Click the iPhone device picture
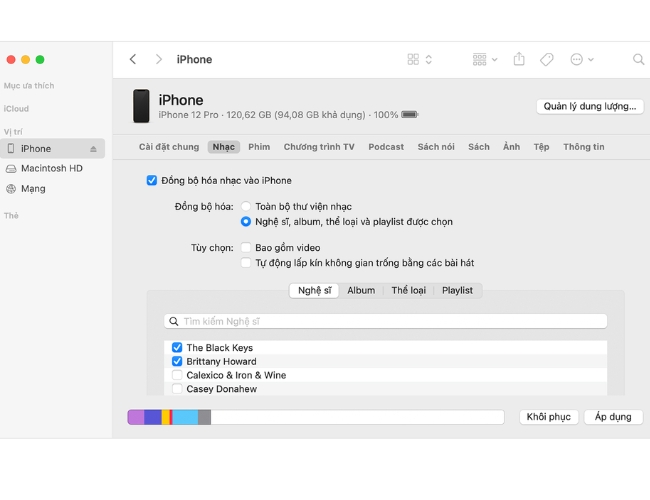650x500 pixels. 141,106
